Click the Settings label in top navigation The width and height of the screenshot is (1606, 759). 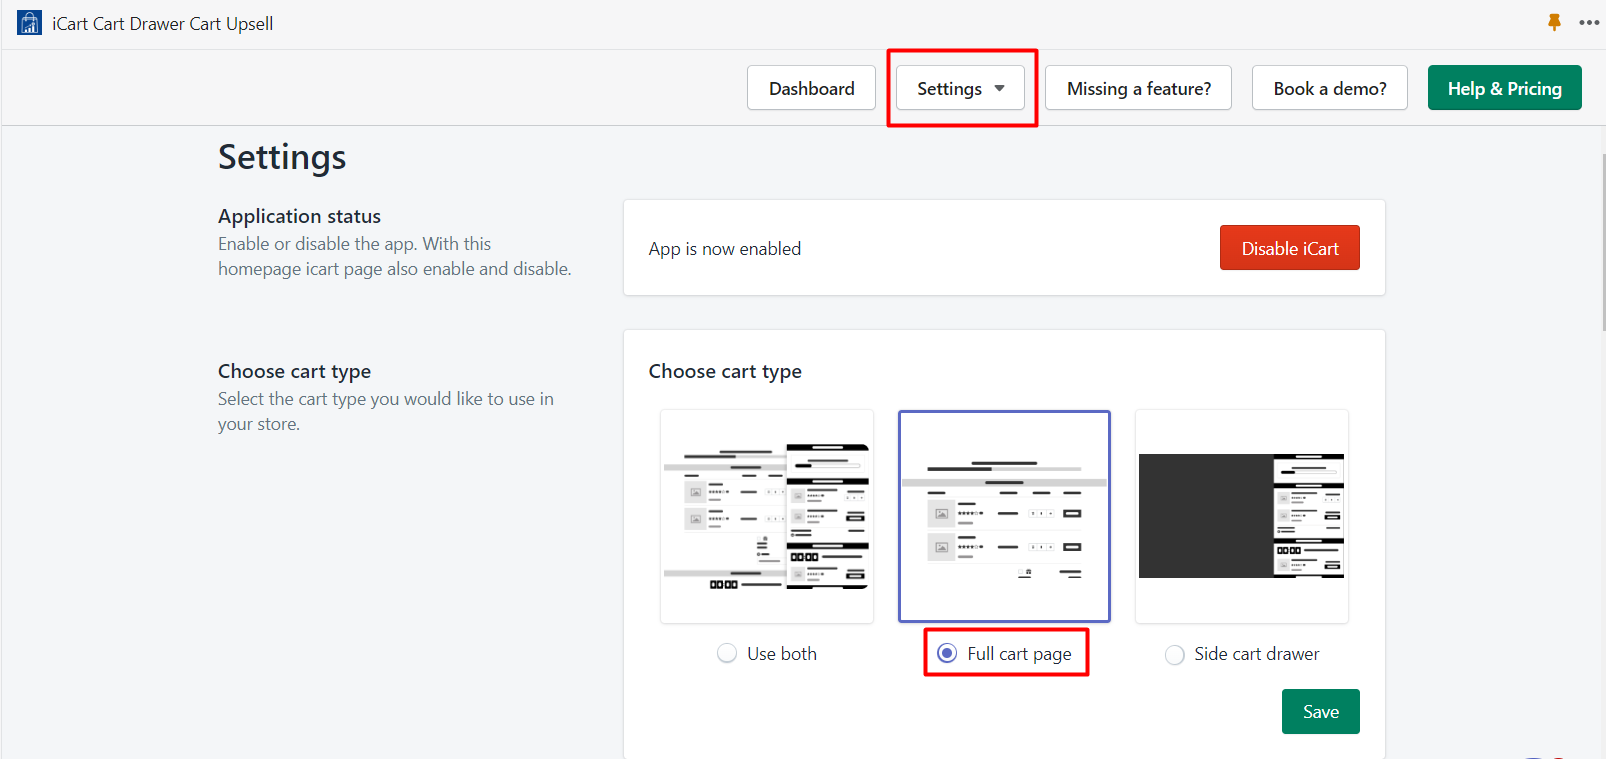[949, 88]
